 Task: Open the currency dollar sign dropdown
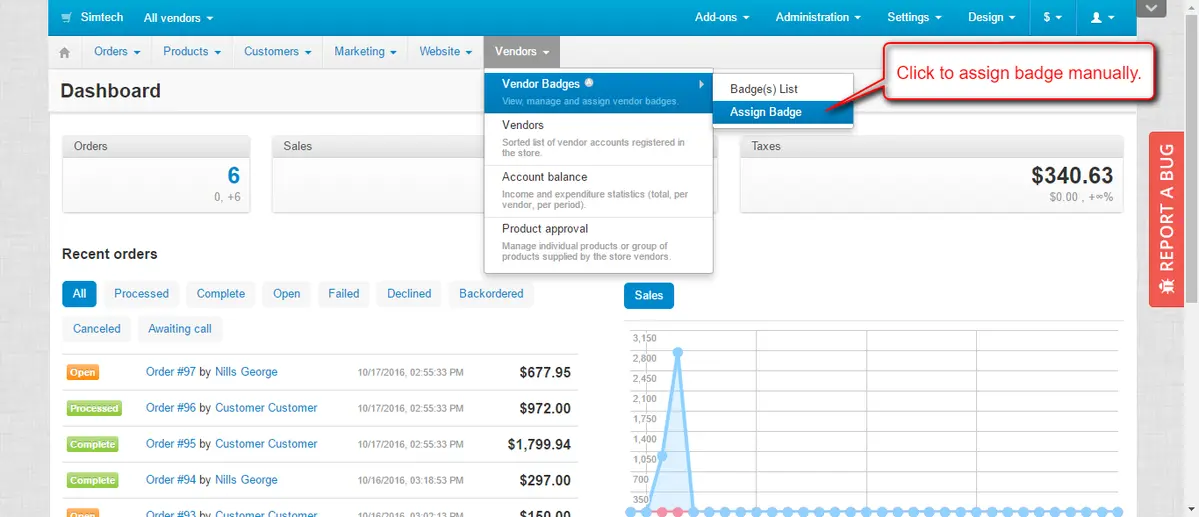(x=1052, y=18)
